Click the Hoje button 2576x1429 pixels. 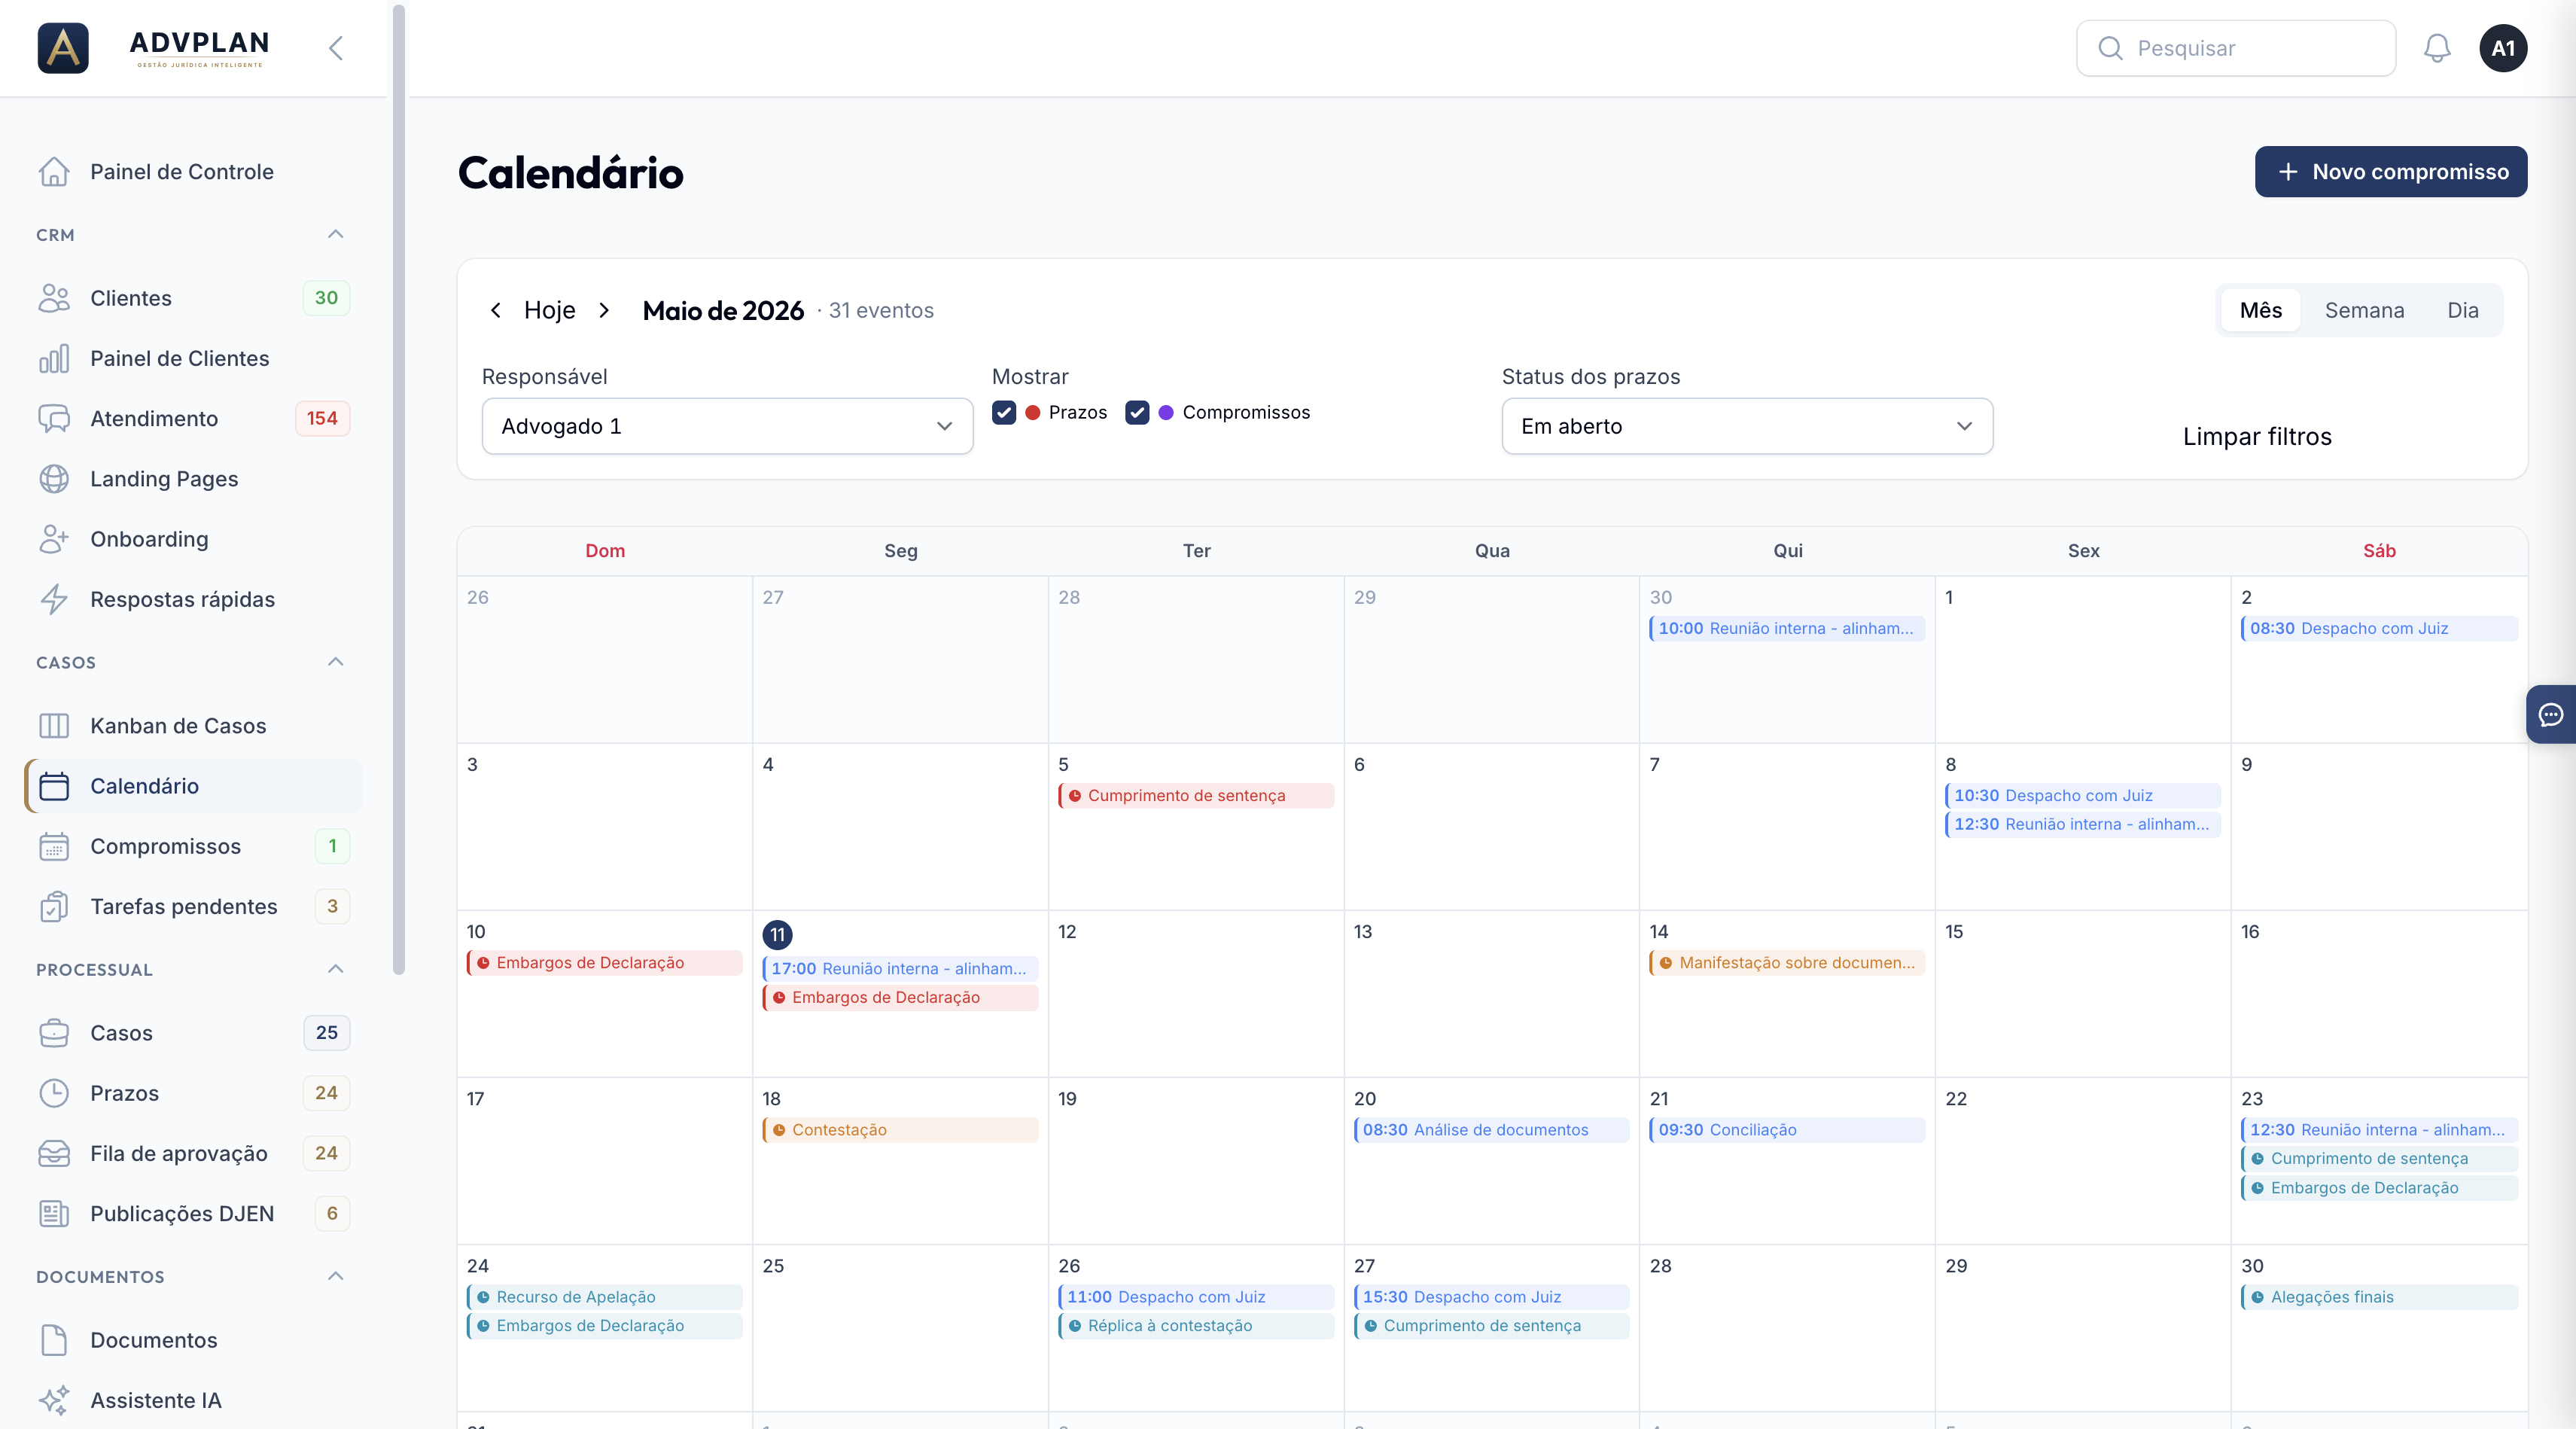550,310
